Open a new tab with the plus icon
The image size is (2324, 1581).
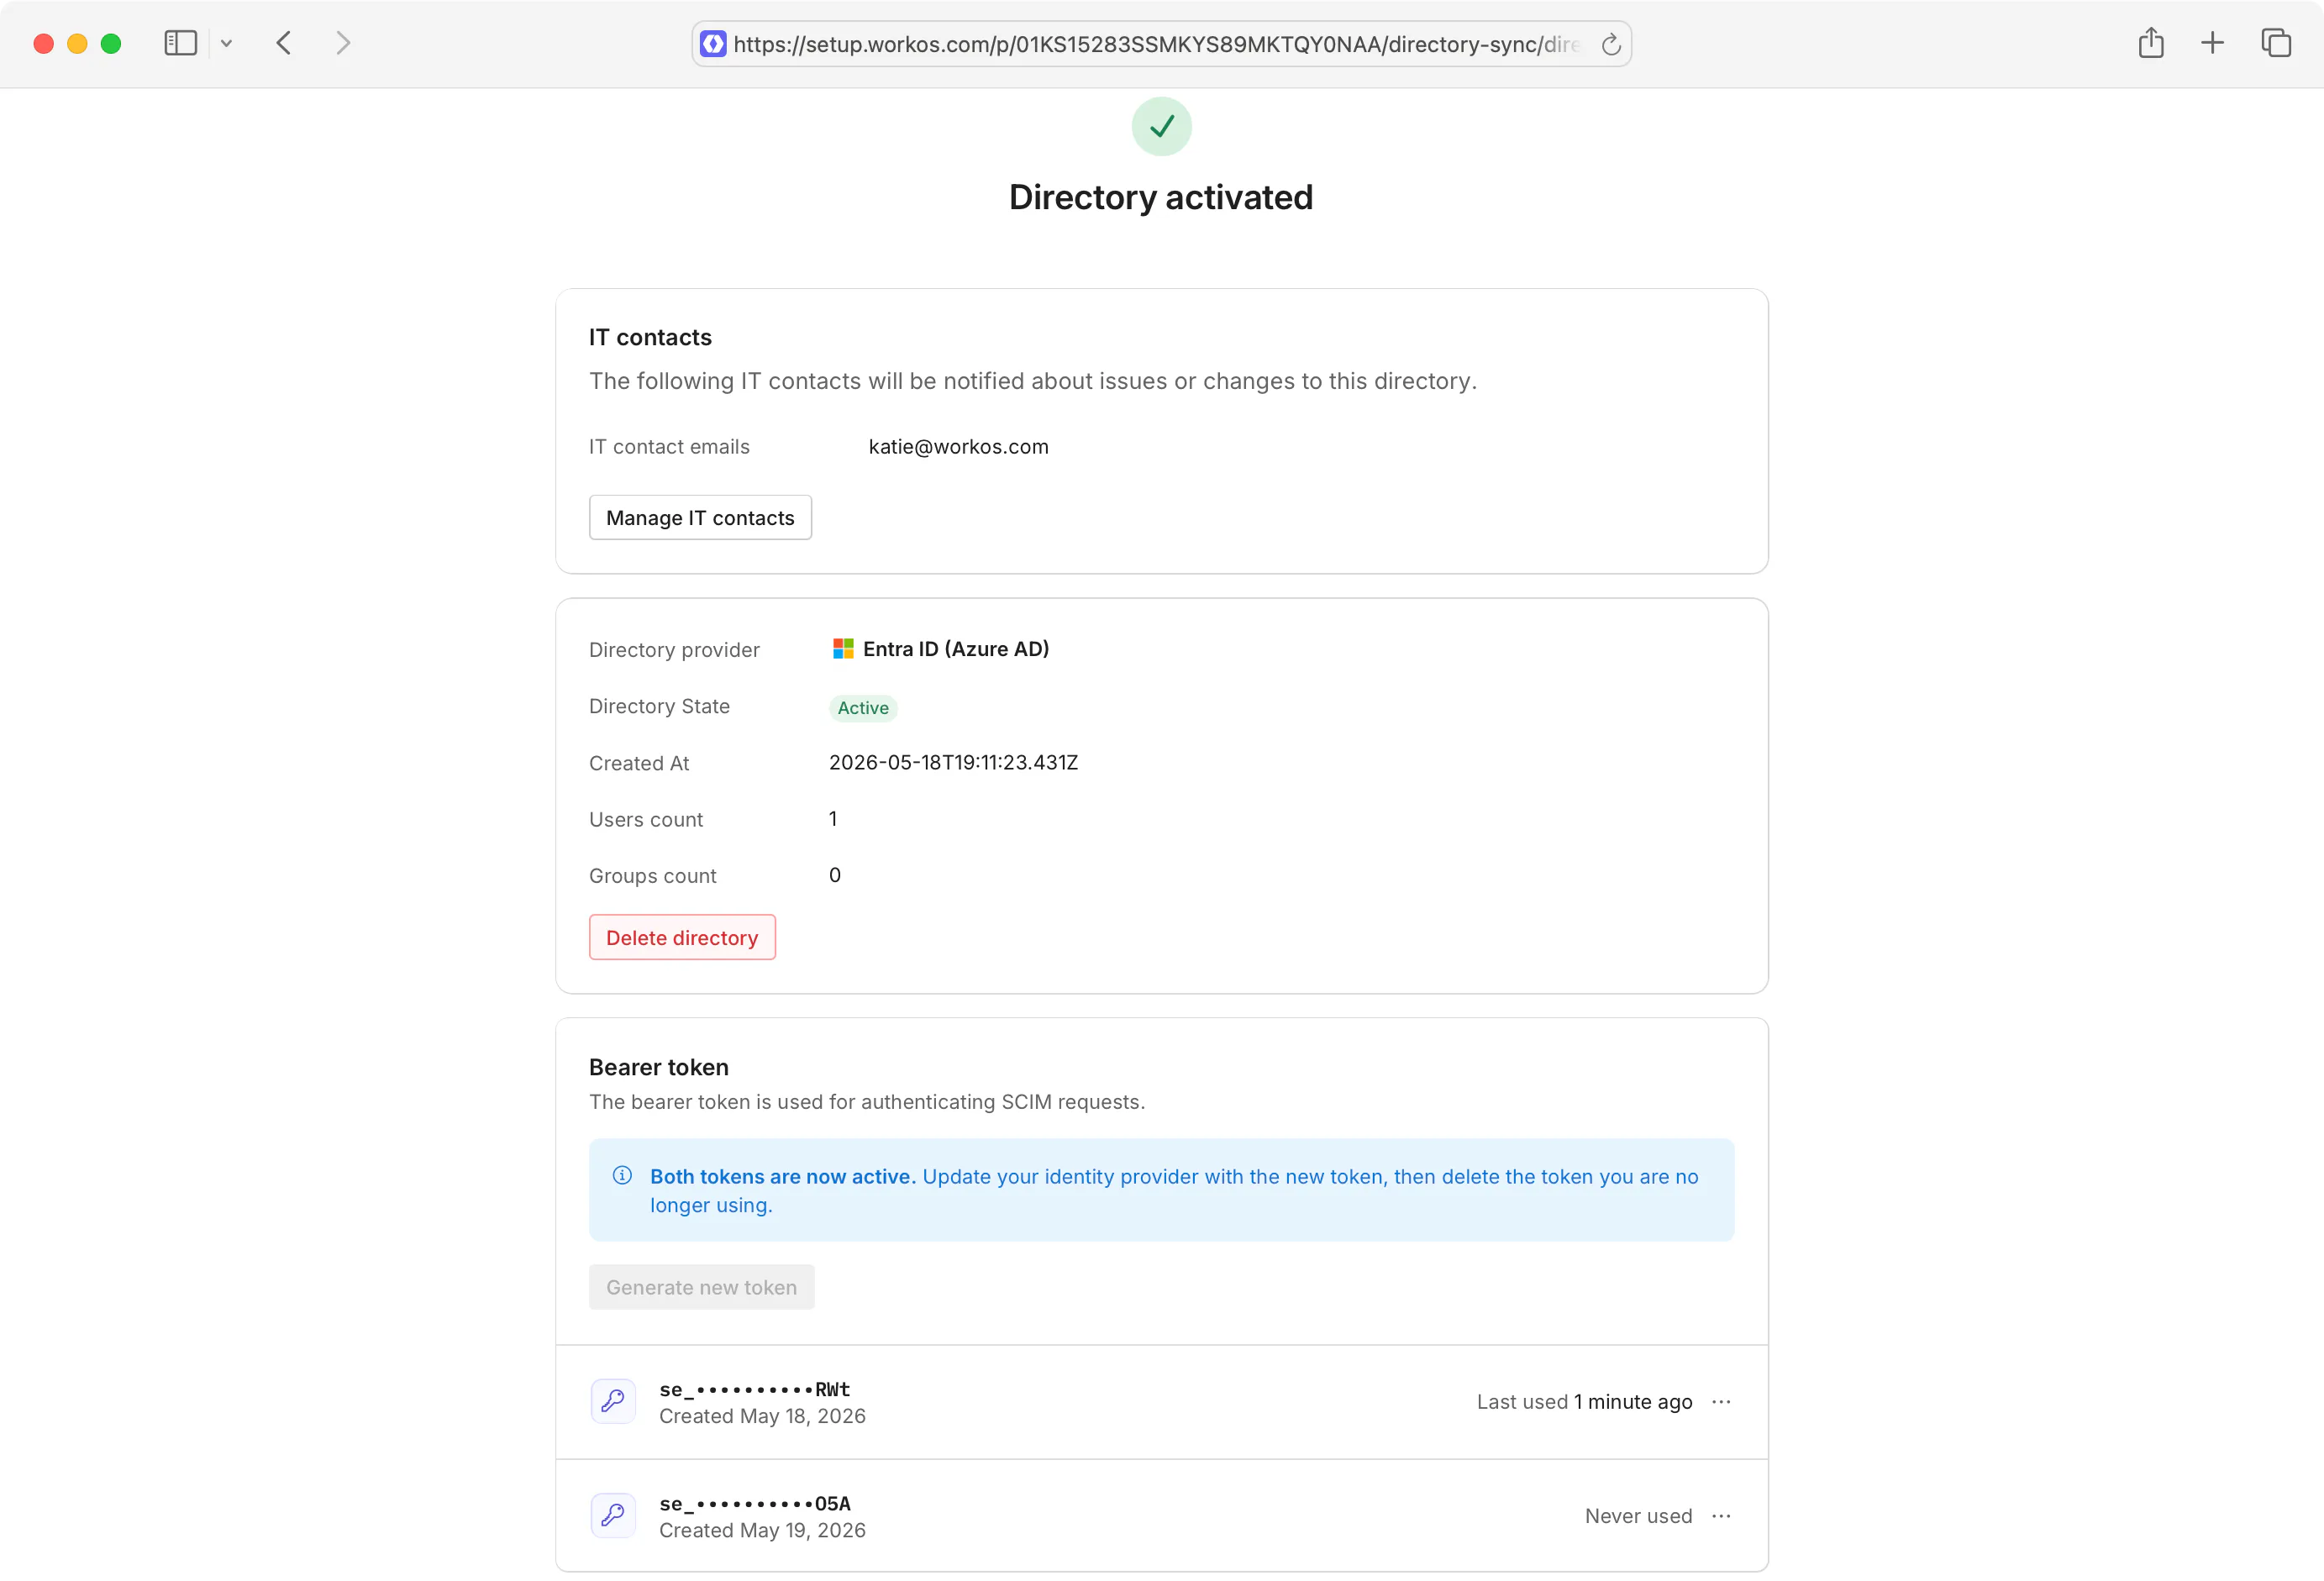pyautogui.click(x=2212, y=43)
